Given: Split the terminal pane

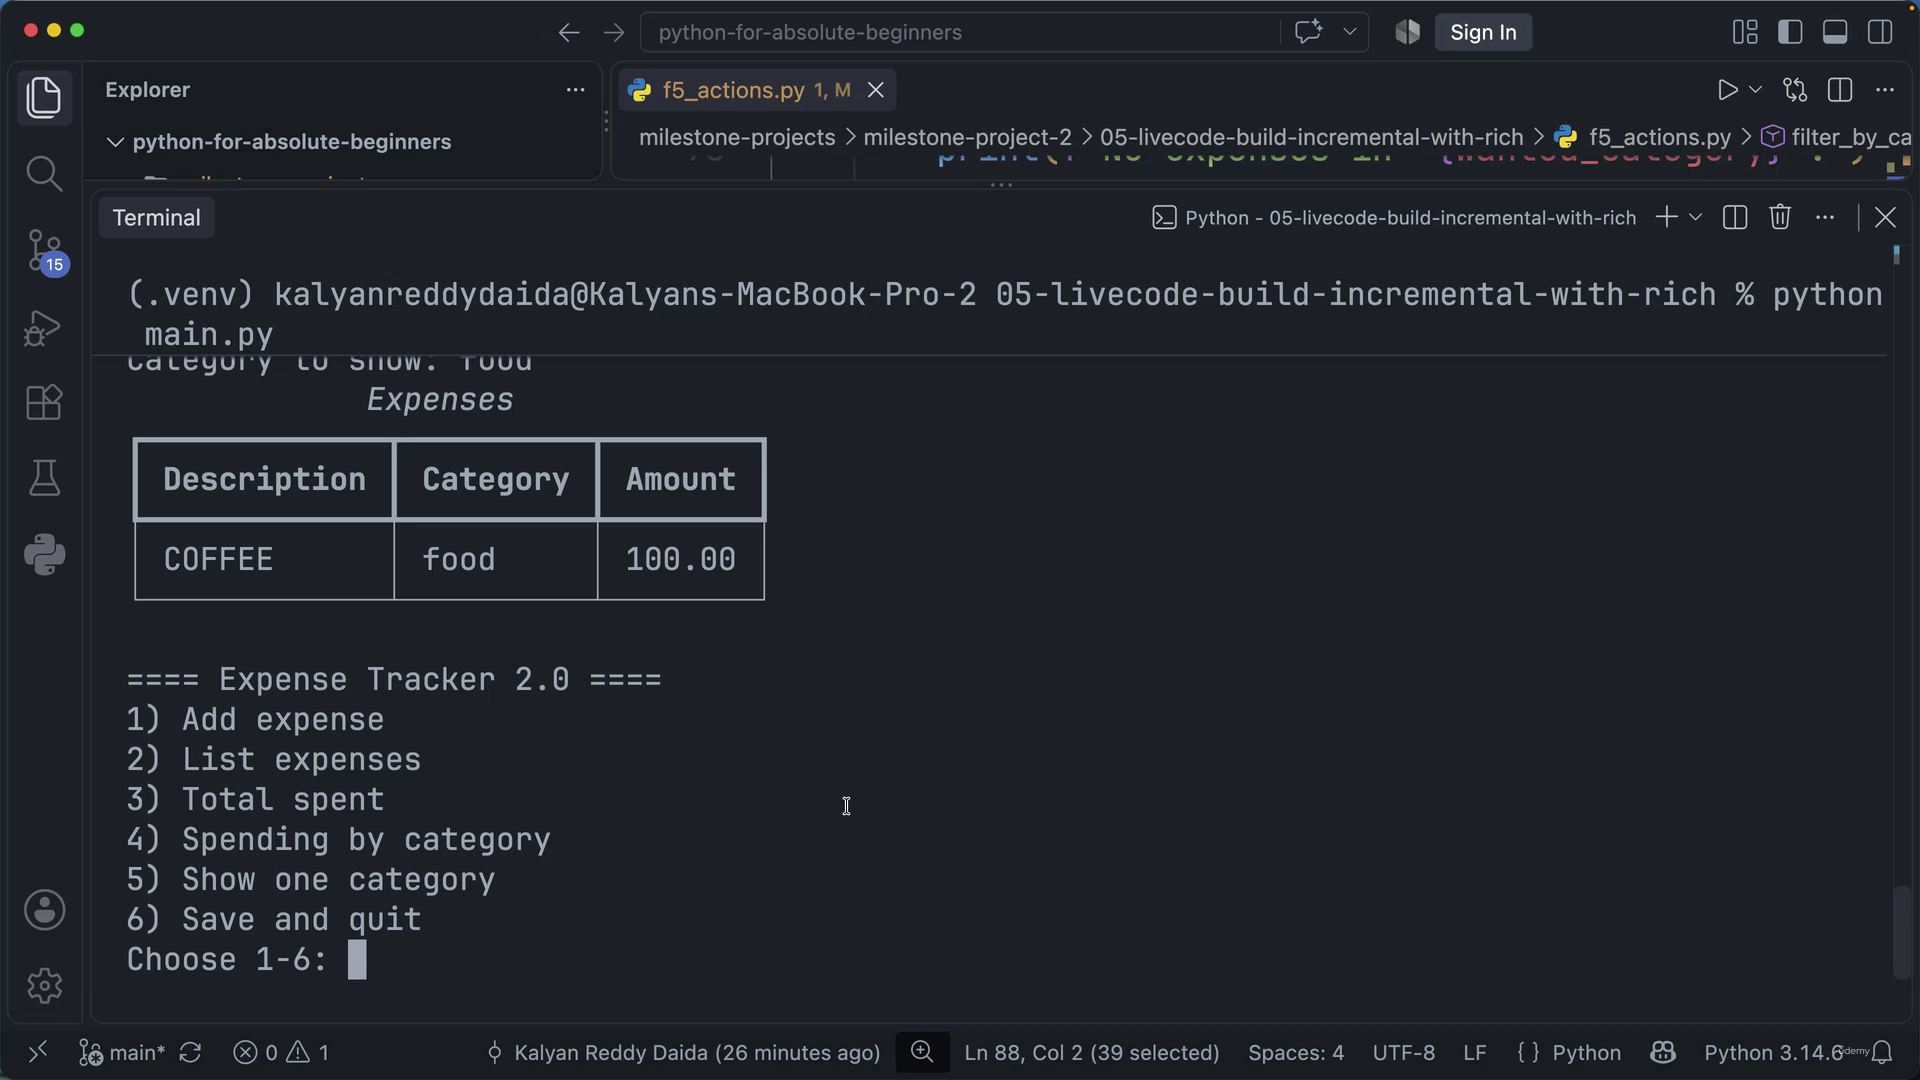Looking at the screenshot, I should [1735, 217].
